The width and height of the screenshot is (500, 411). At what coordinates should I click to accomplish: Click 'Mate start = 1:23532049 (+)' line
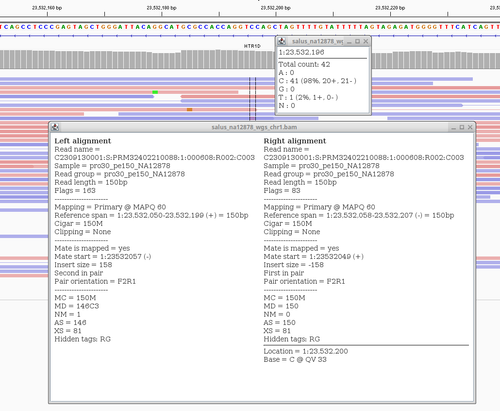tap(314, 257)
